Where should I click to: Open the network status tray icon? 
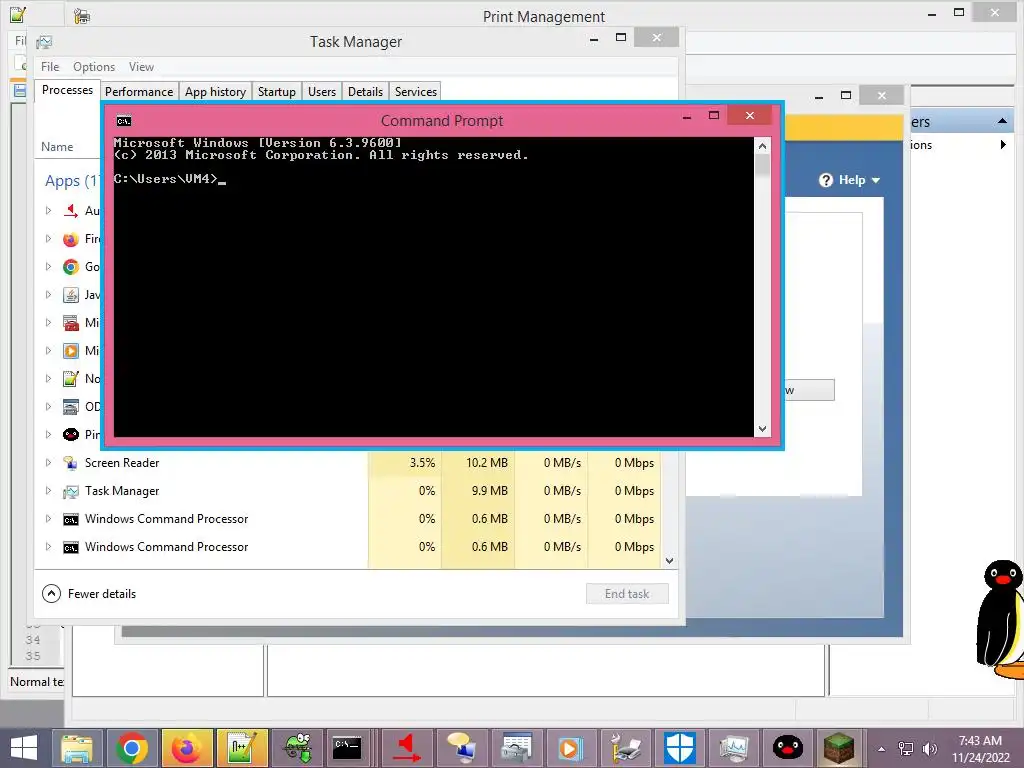pos(906,749)
